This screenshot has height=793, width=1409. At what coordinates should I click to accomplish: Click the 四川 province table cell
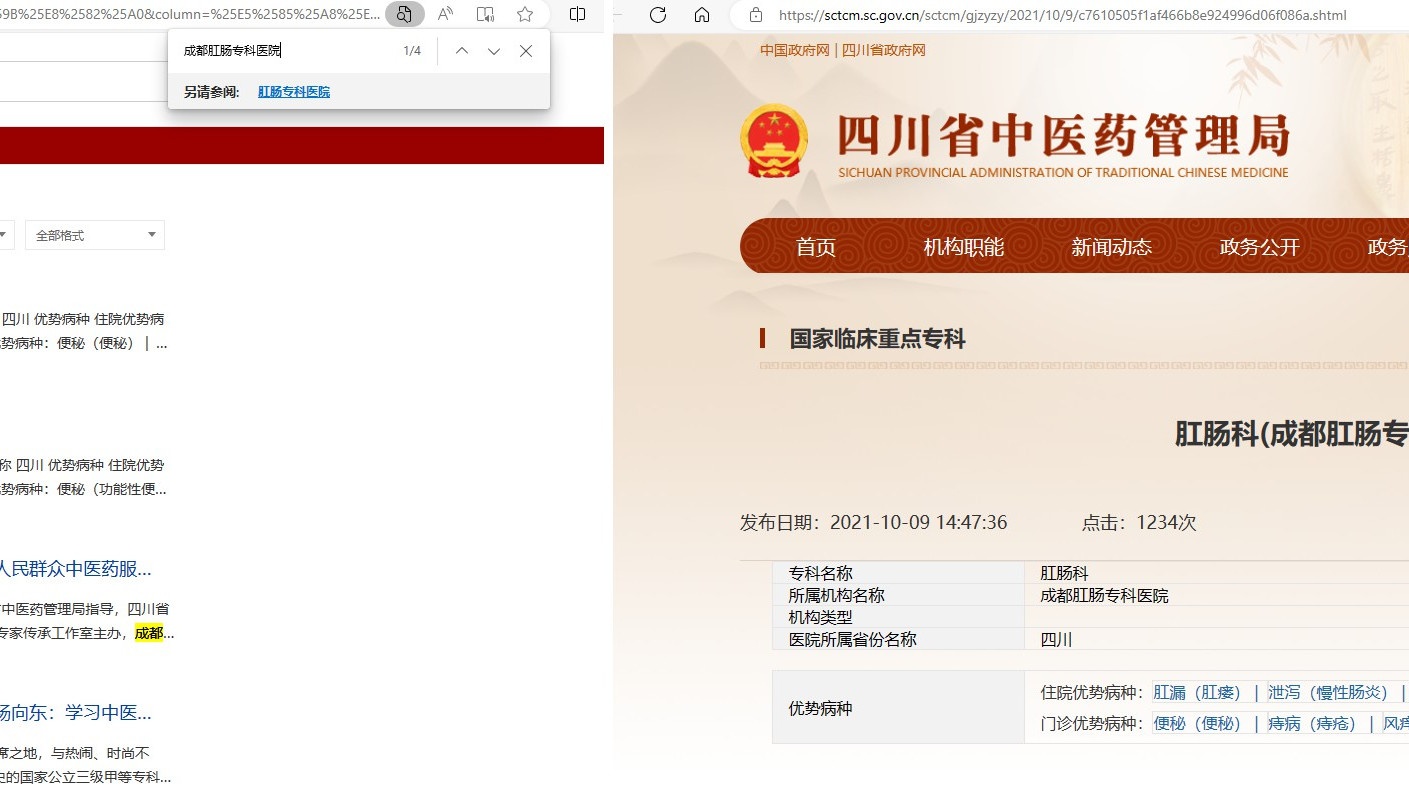tap(1056, 640)
